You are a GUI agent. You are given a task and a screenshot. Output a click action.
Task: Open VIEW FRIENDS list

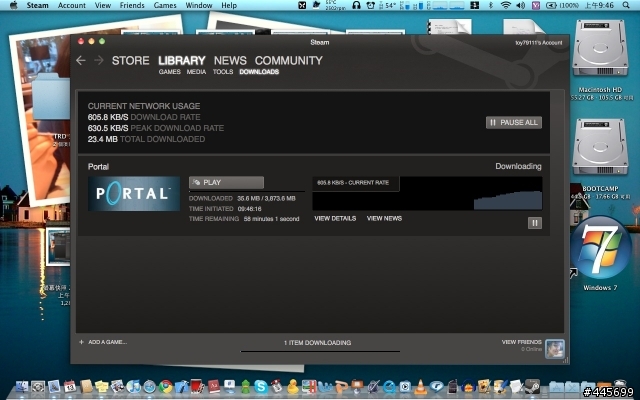click(x=521, y=342)
